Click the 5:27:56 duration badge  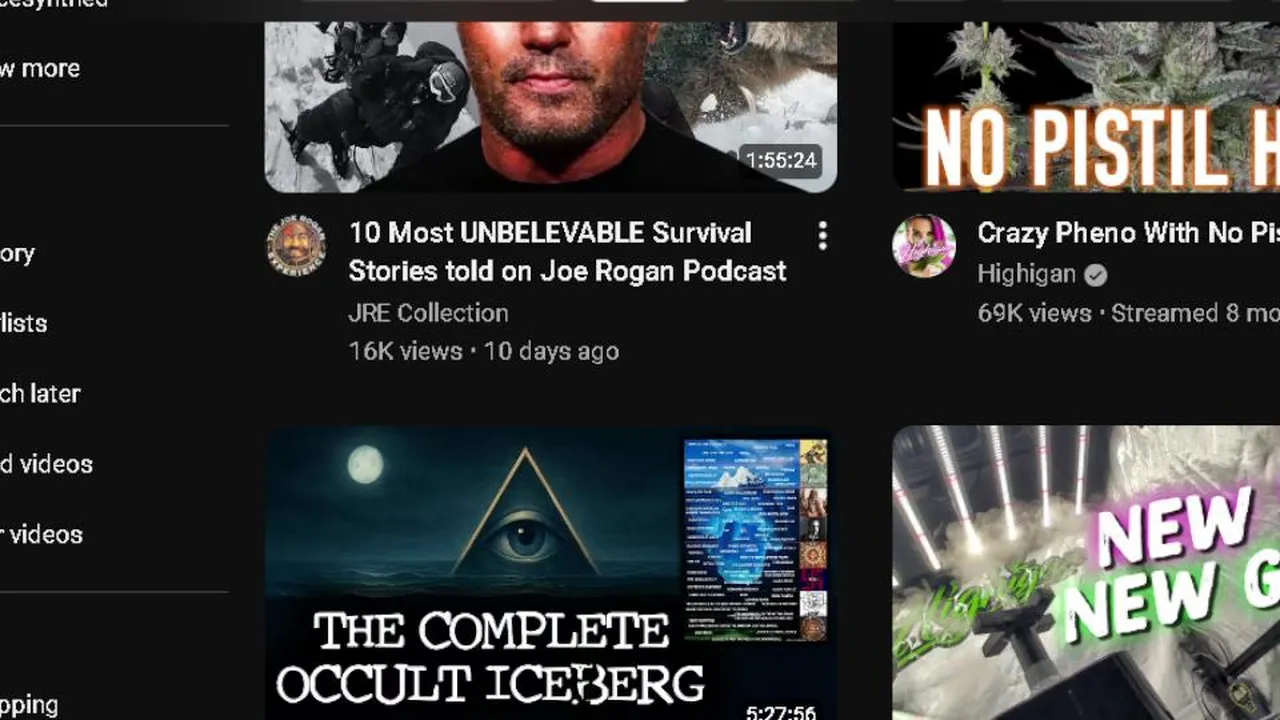coord(781,713)
